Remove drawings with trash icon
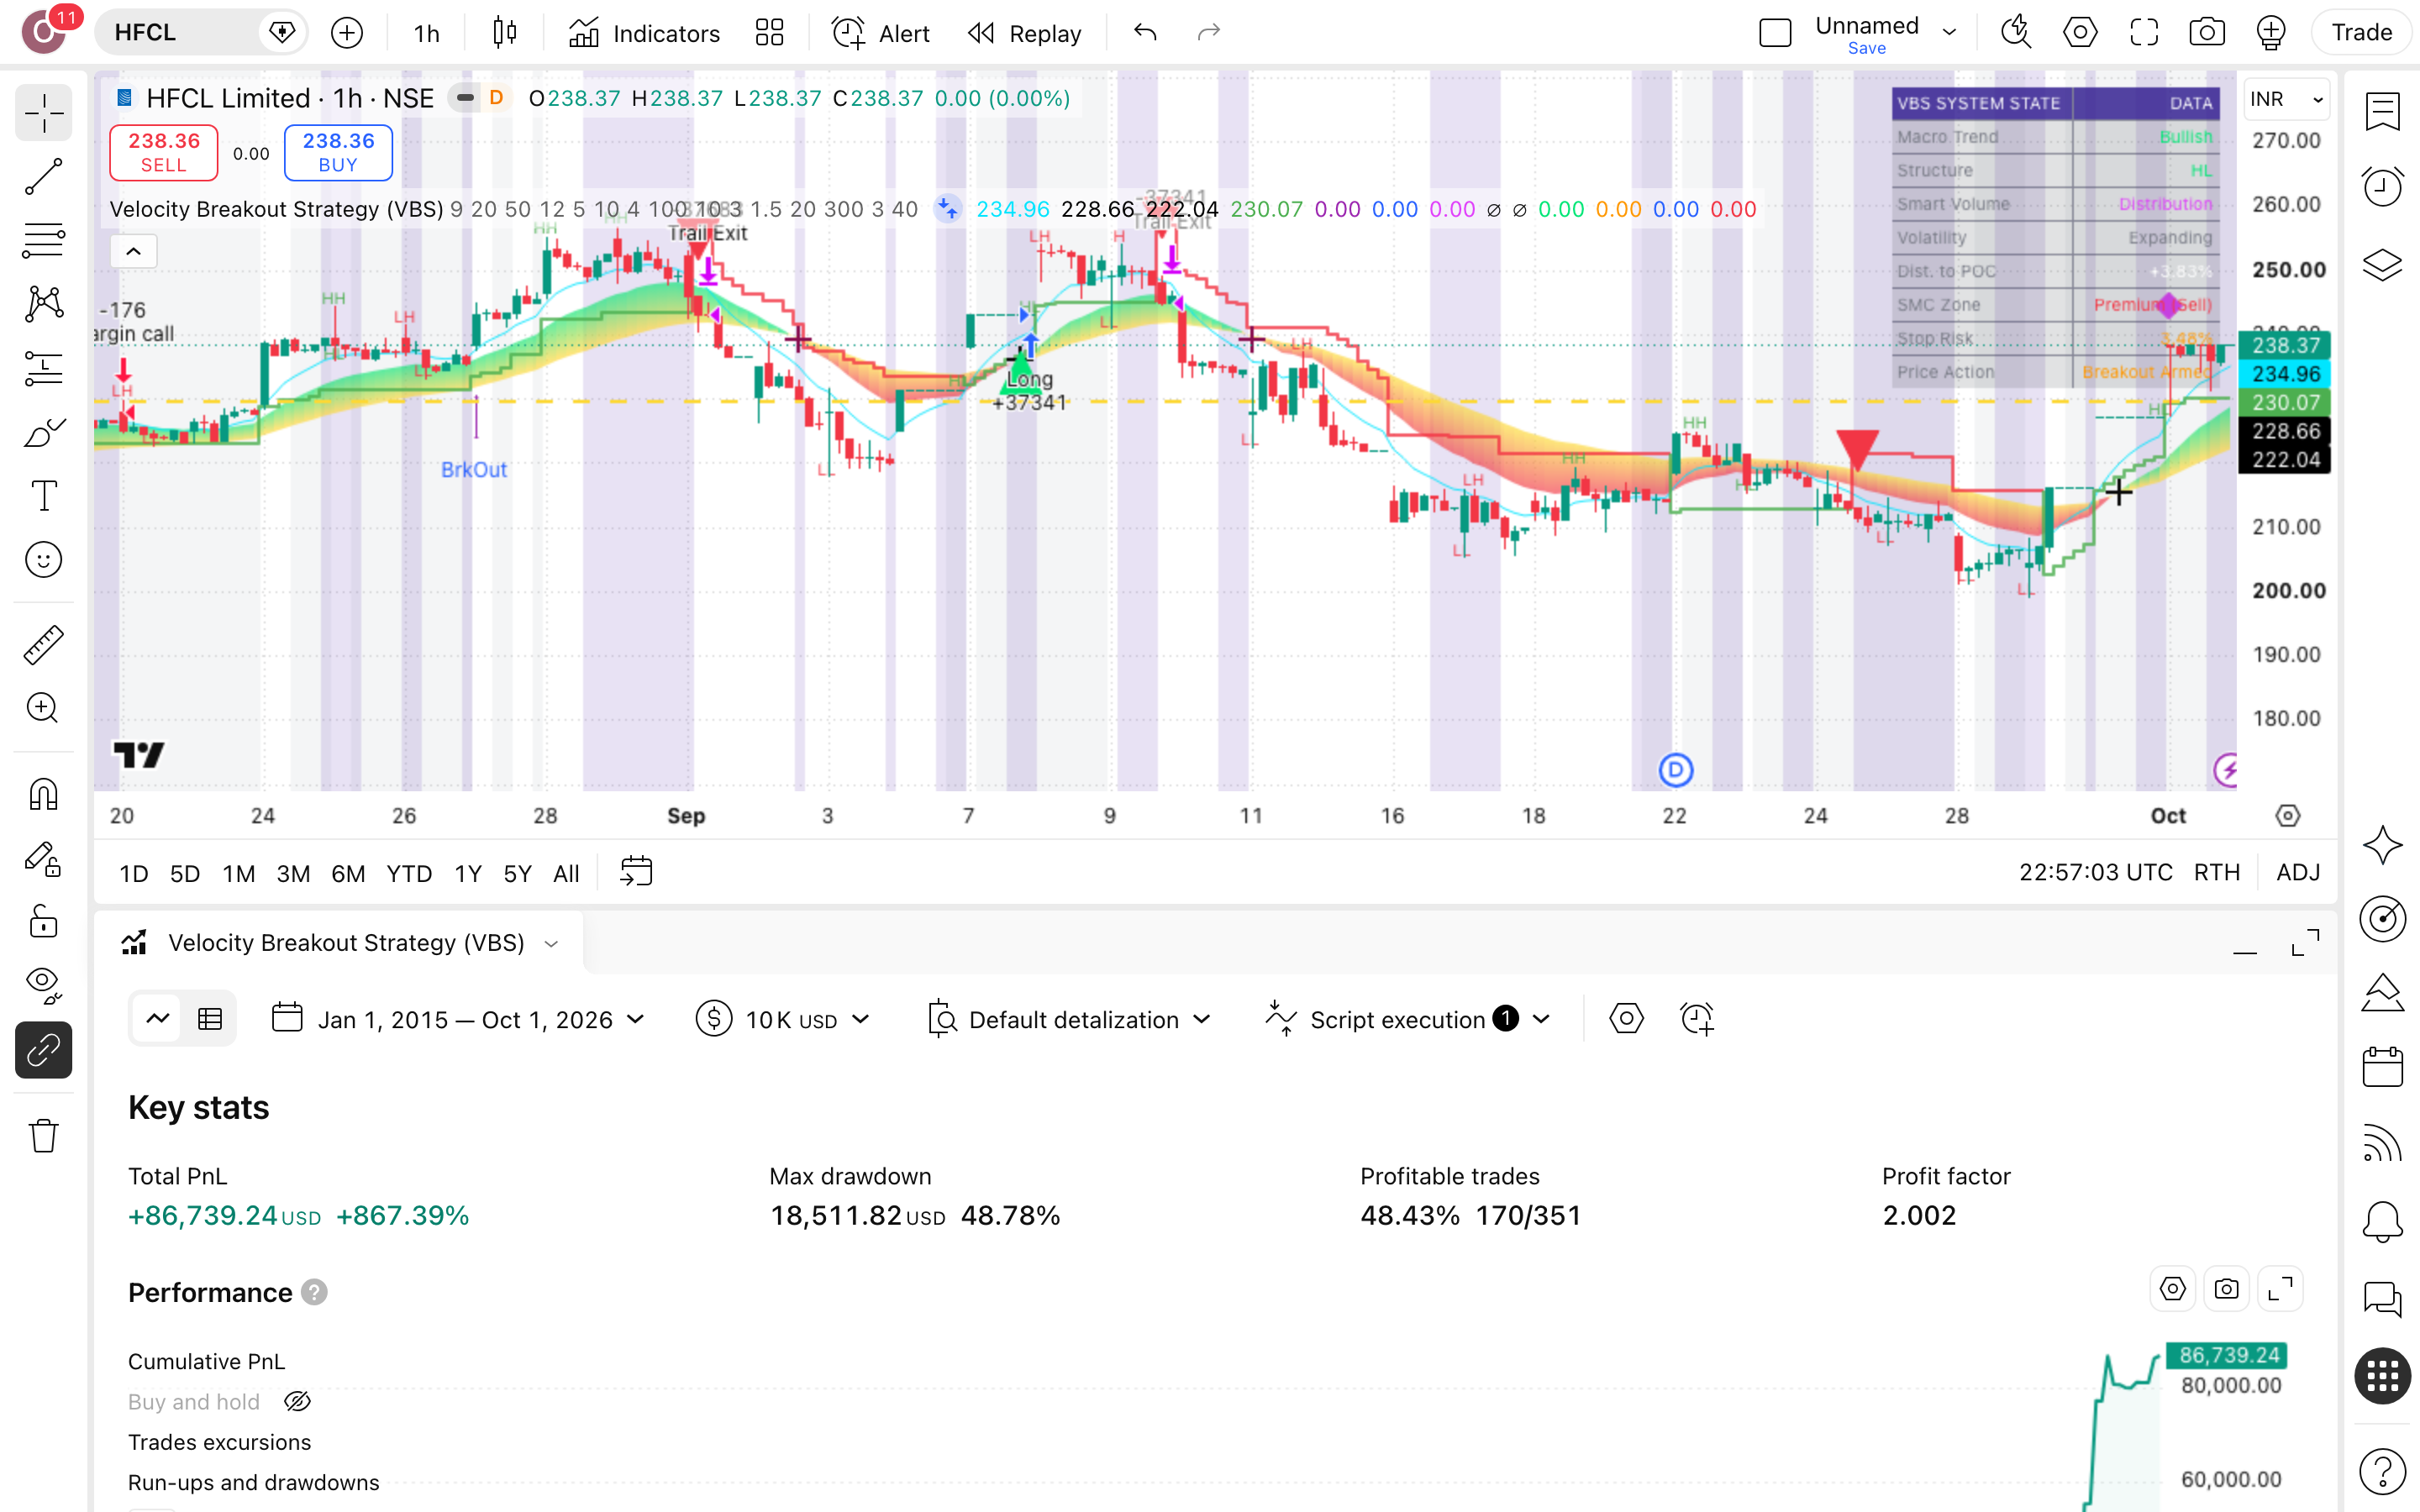This screenshot has width=2420, height=1512. coord(43,1136)
